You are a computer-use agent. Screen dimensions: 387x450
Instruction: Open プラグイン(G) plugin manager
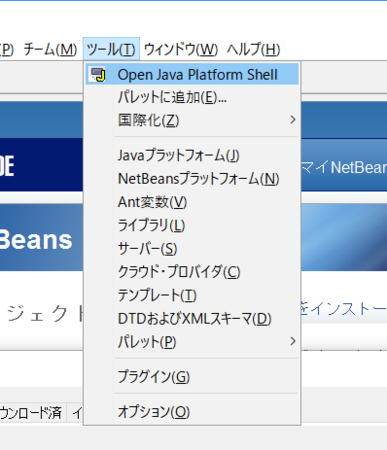pyautogui.click(x=192, y=377)
